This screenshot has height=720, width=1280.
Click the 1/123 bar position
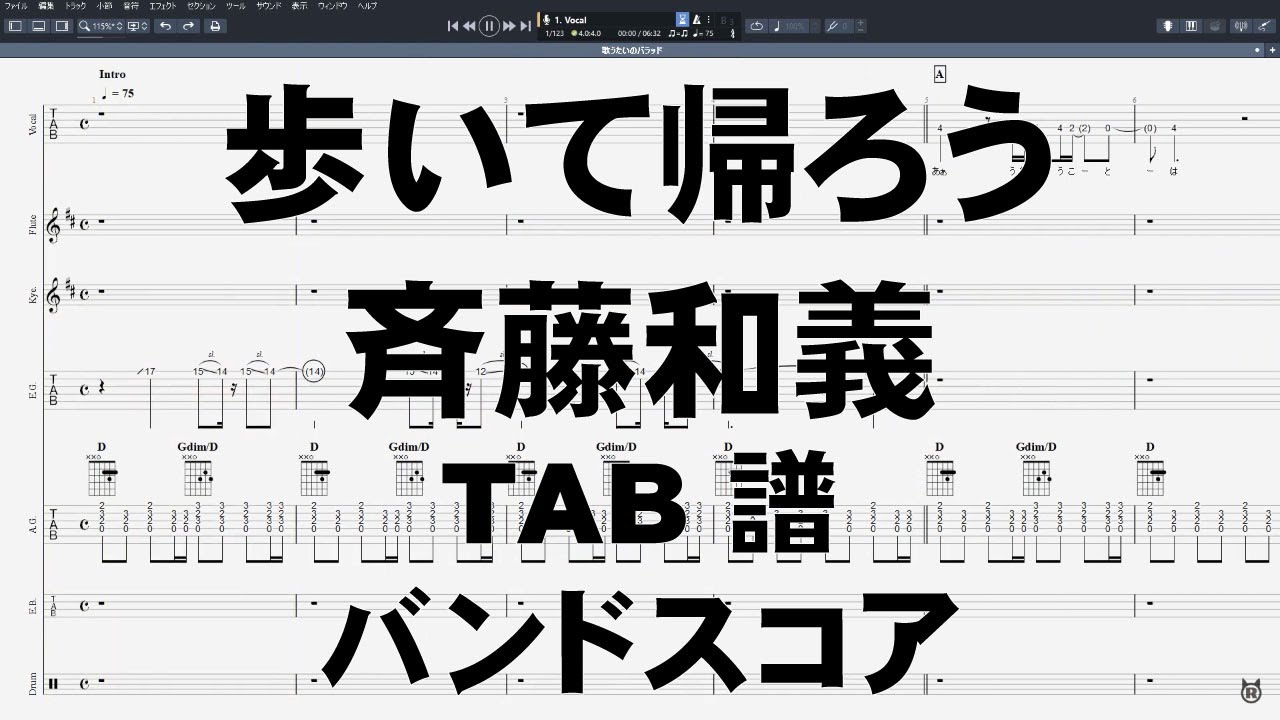pos(554,34)
